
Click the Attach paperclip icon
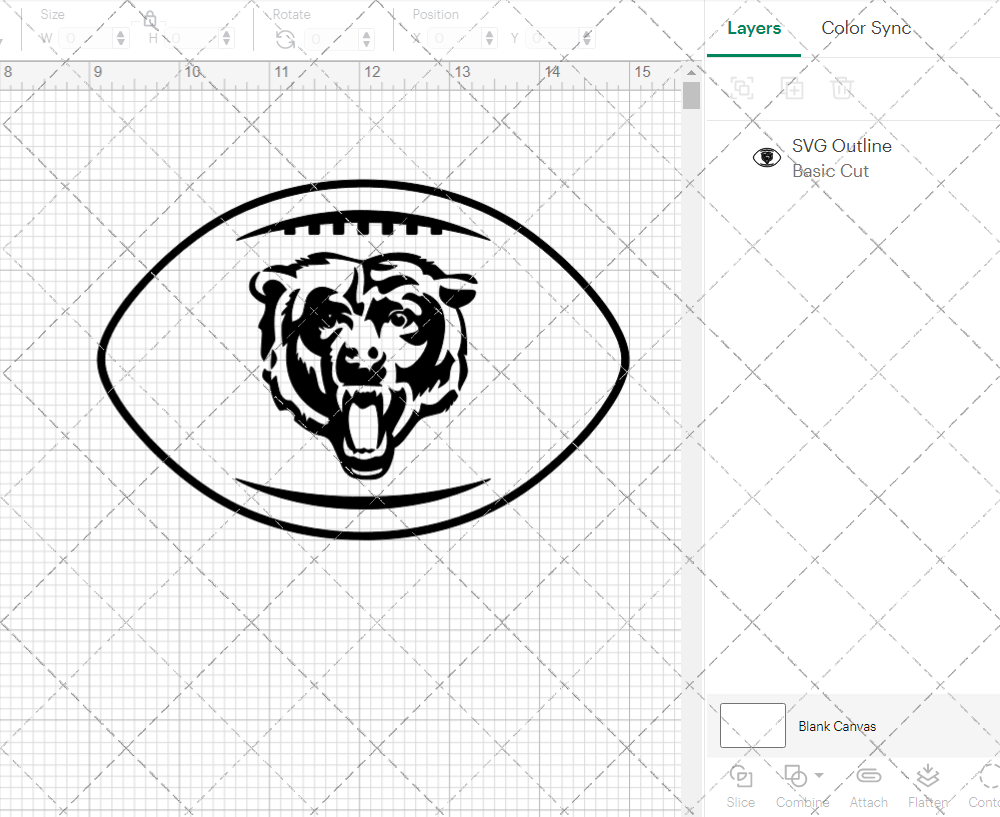click(x=868, y=777)
